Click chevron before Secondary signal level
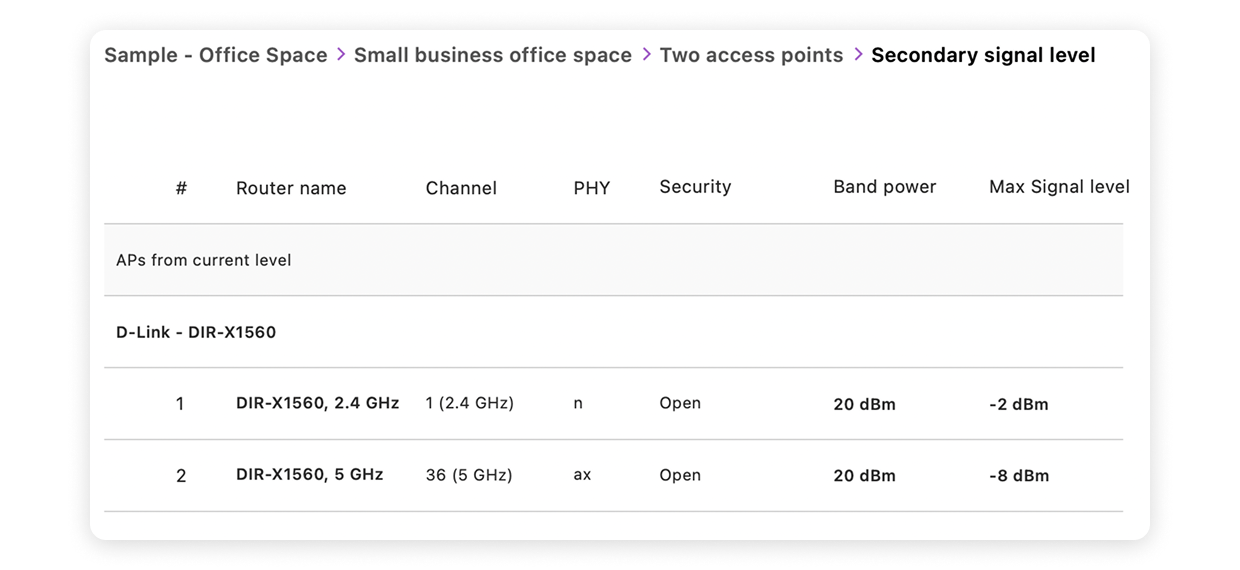Viewport: 1240px width, 570px height. point(858,55)
